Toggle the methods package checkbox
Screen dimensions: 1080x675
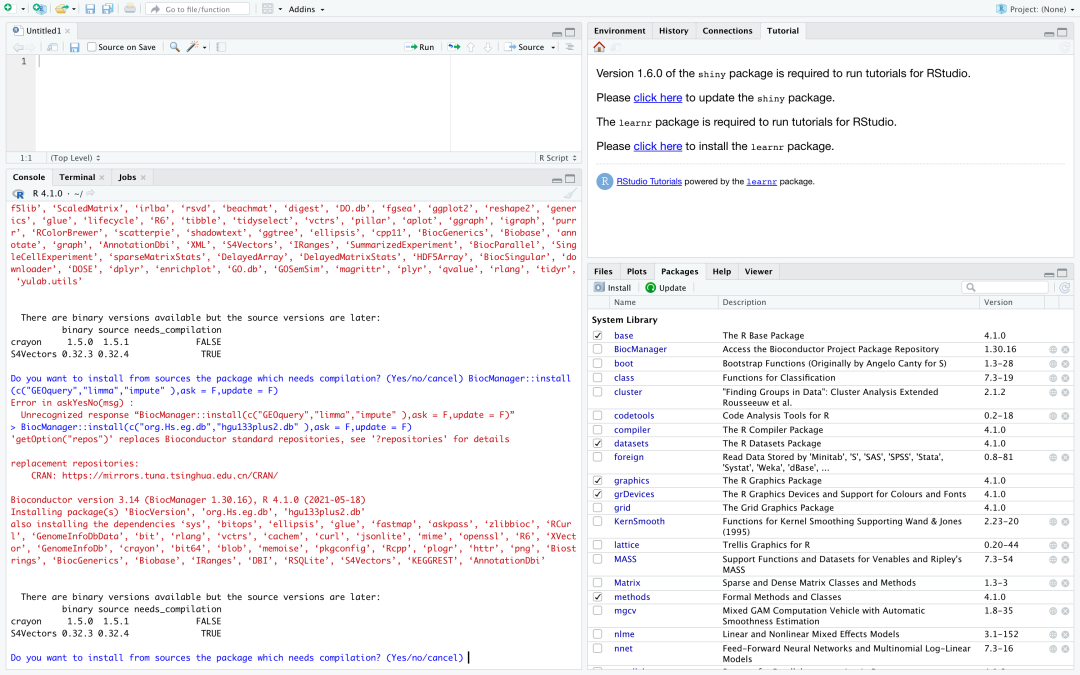click(598, 597)
